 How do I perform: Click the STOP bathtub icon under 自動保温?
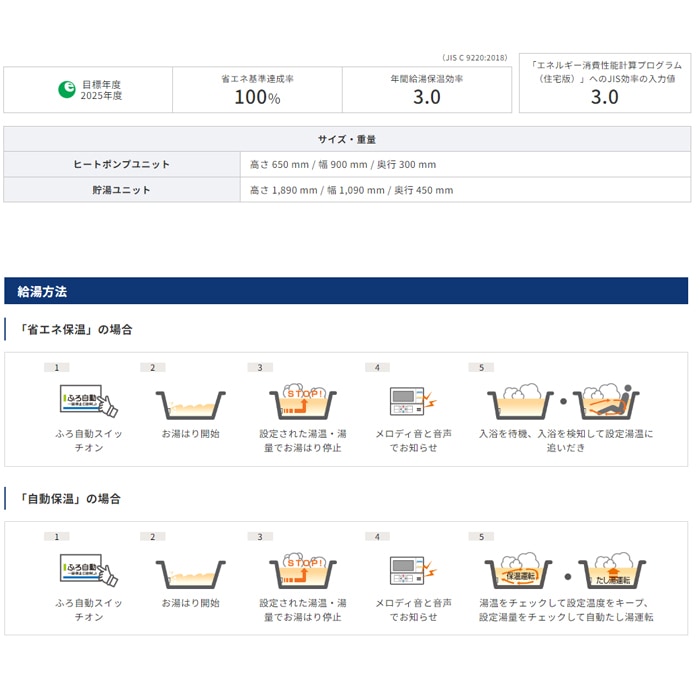[300, 570]
